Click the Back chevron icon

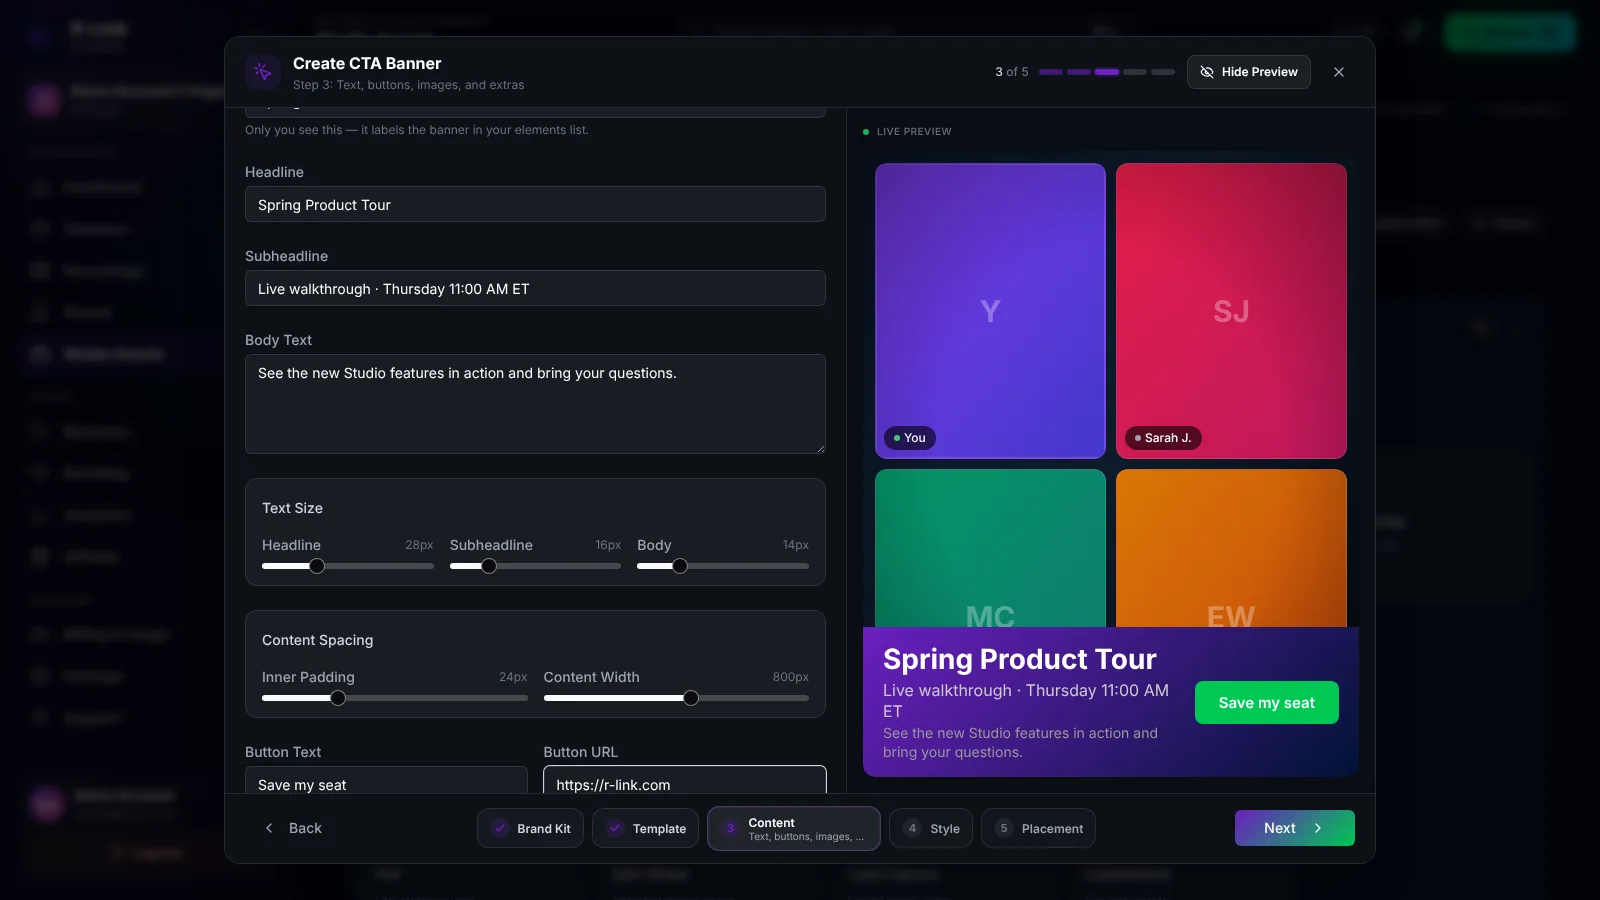(x=269, y=828)
